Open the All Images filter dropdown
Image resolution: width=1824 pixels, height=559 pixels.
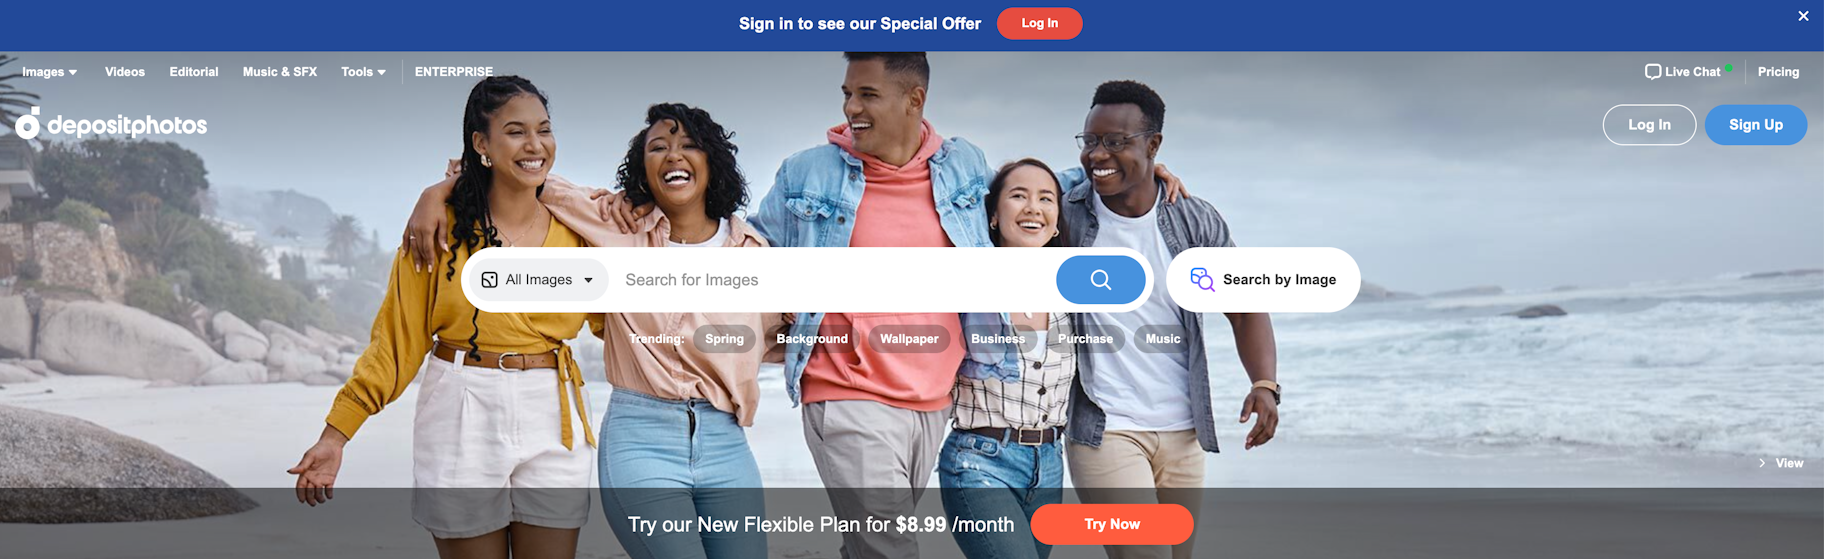tap(539, 280)
